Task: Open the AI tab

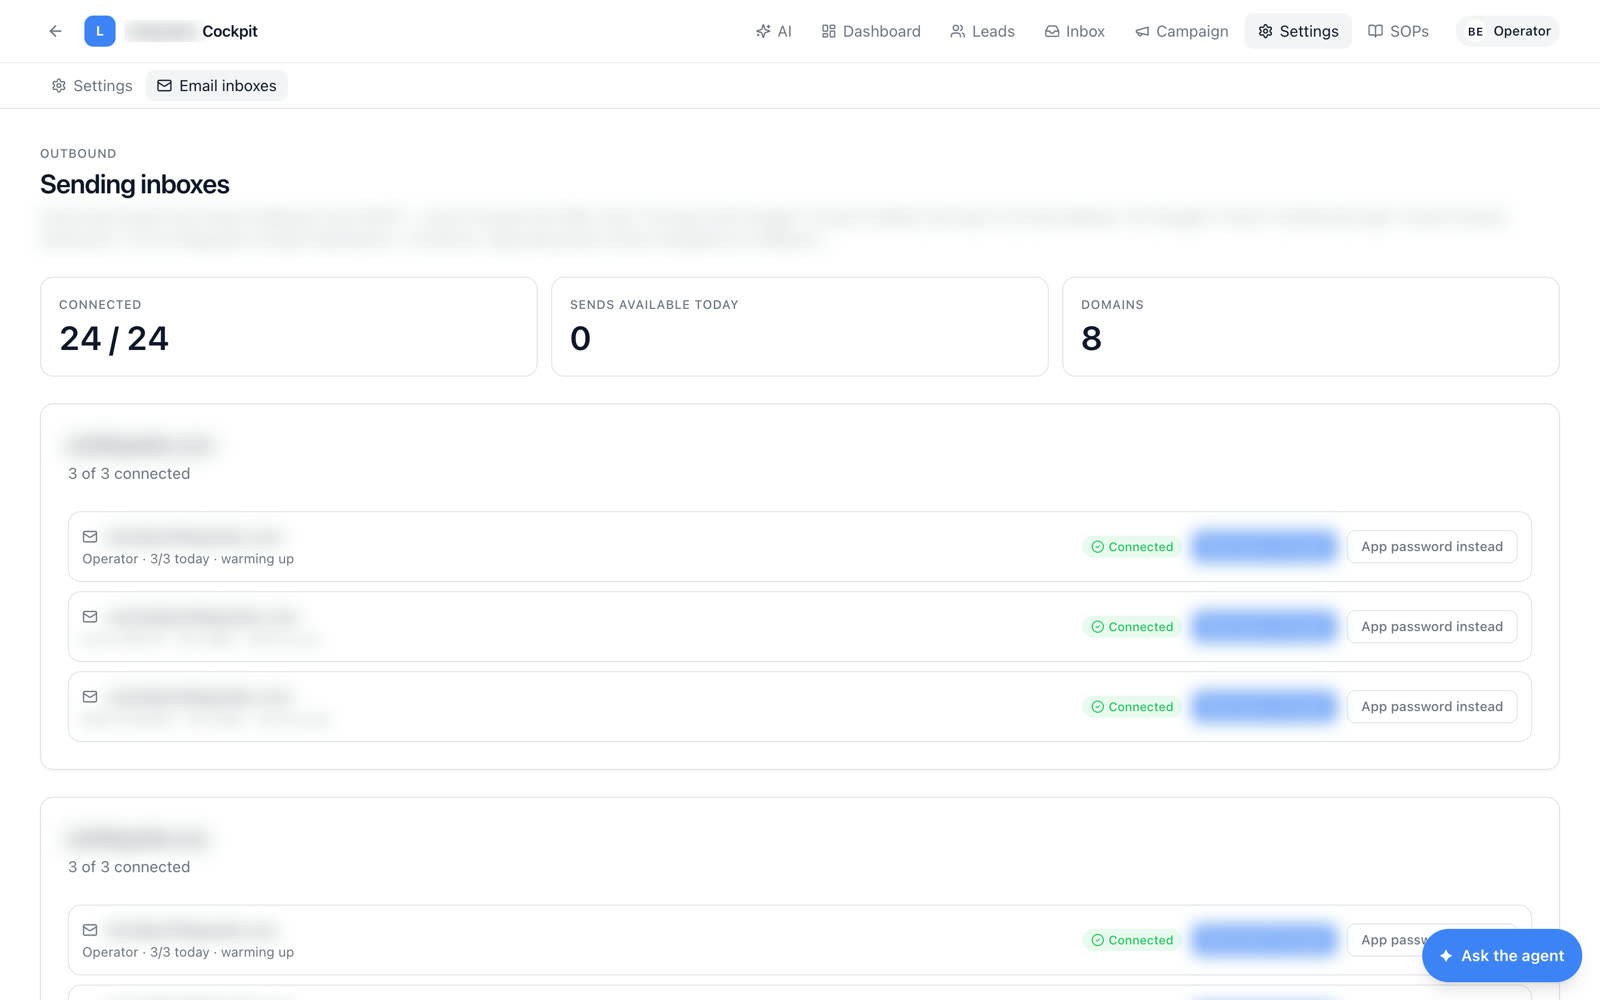Action: coord(774,31)
